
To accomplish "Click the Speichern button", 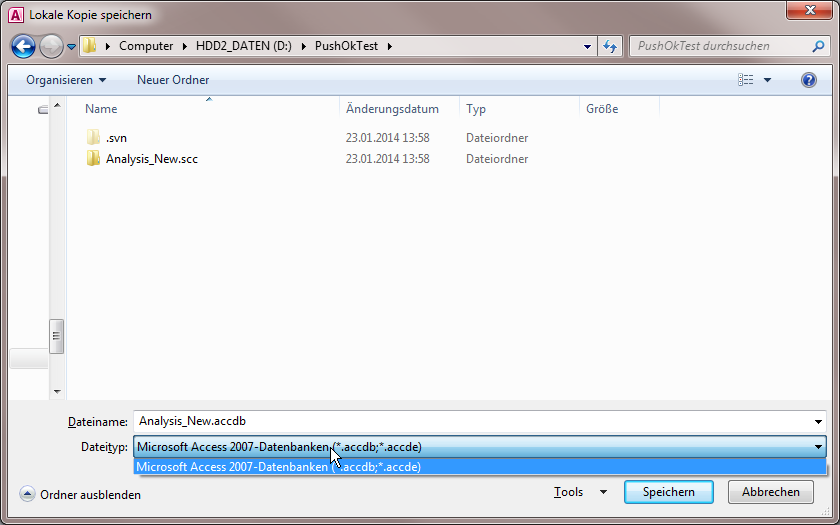I will [668, 492].
